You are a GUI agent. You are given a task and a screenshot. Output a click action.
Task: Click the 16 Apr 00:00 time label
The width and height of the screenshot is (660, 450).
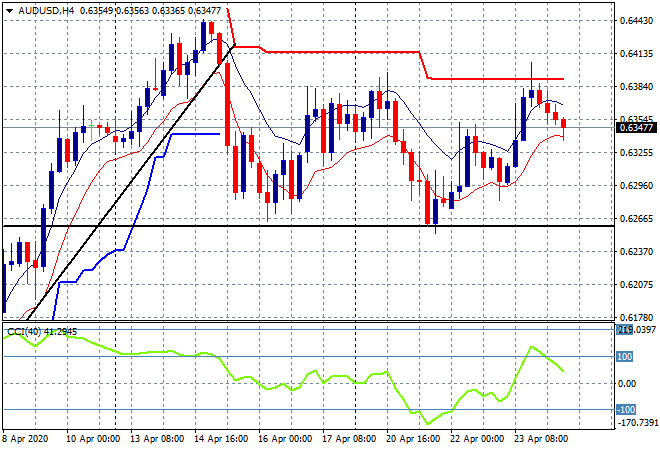pos(285,439)
